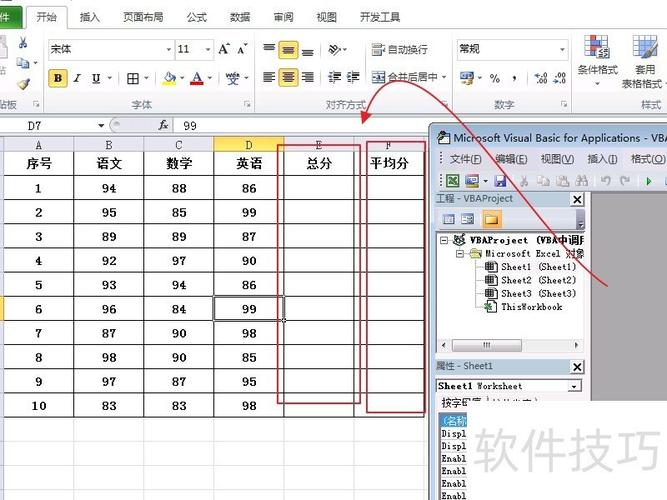Click the Font Color red A
The image size is (667, 500).
click(197, 78)
